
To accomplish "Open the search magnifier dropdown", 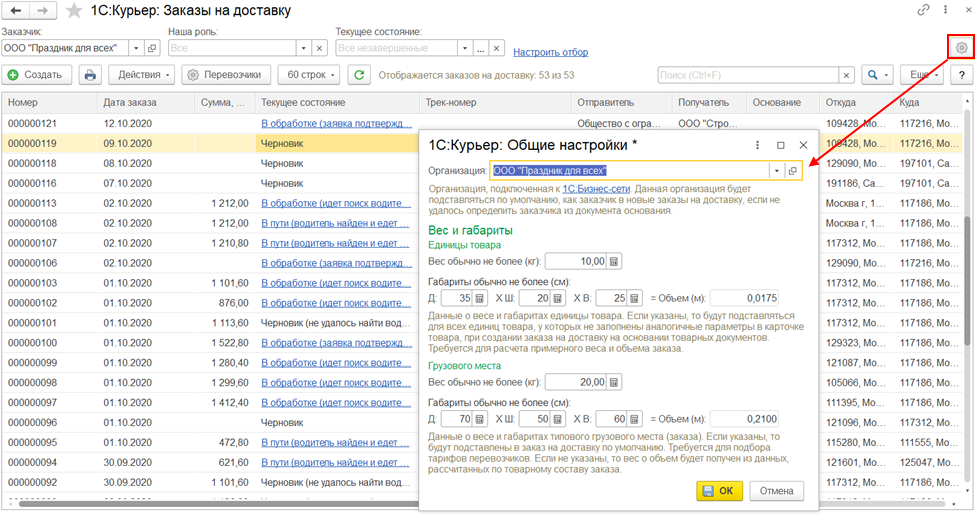I will (878, 75).
